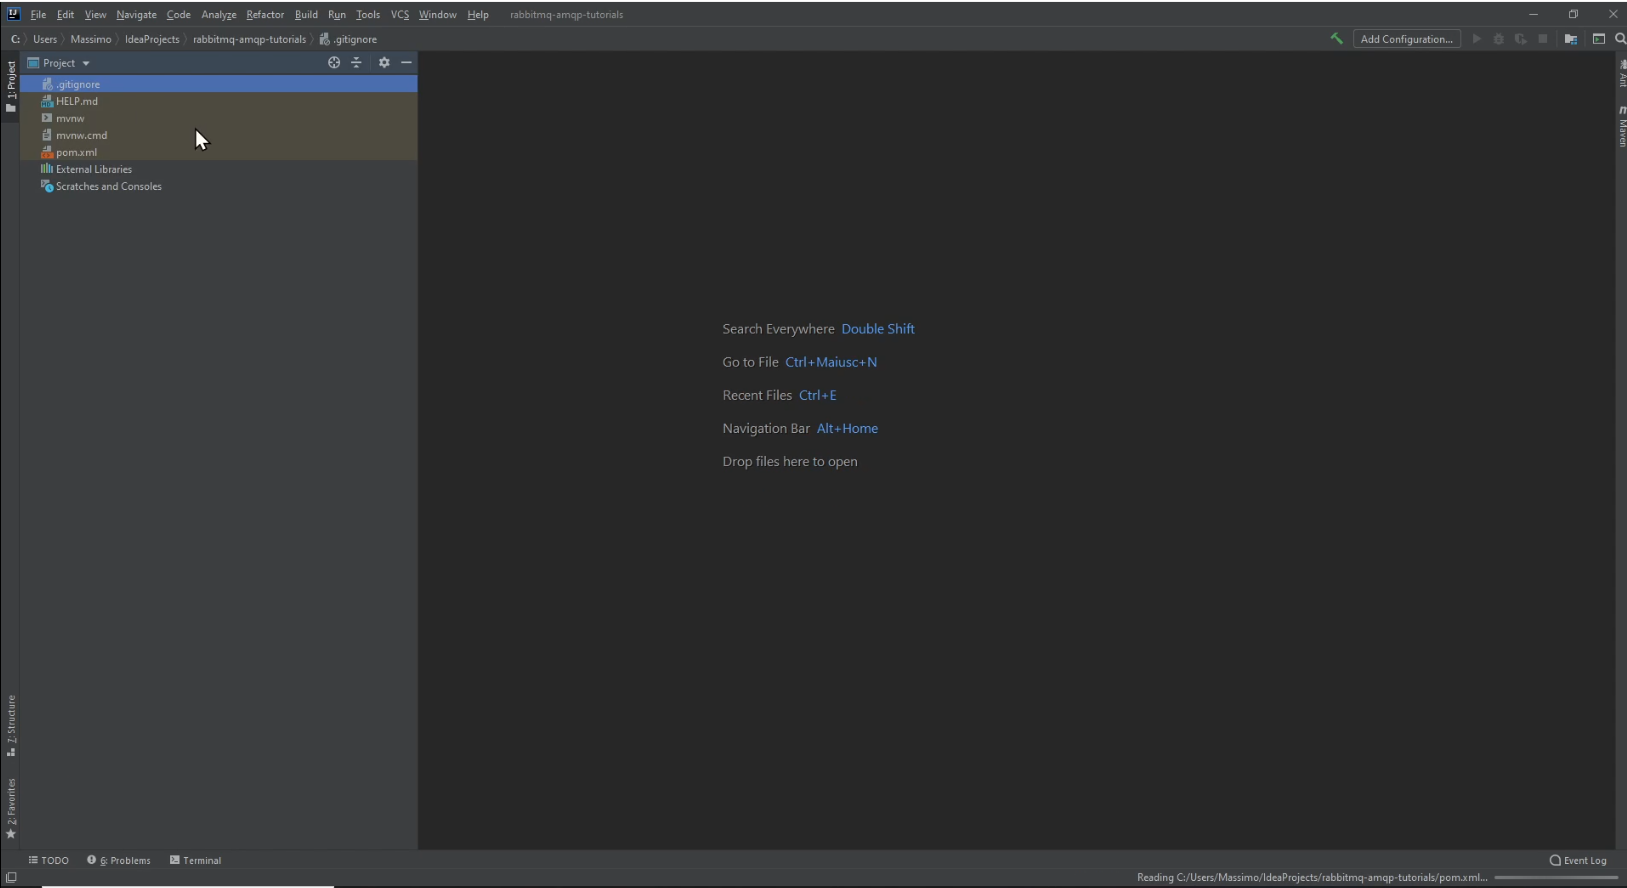
Task: Open the Tools menu
Action: tap(368, 14)
